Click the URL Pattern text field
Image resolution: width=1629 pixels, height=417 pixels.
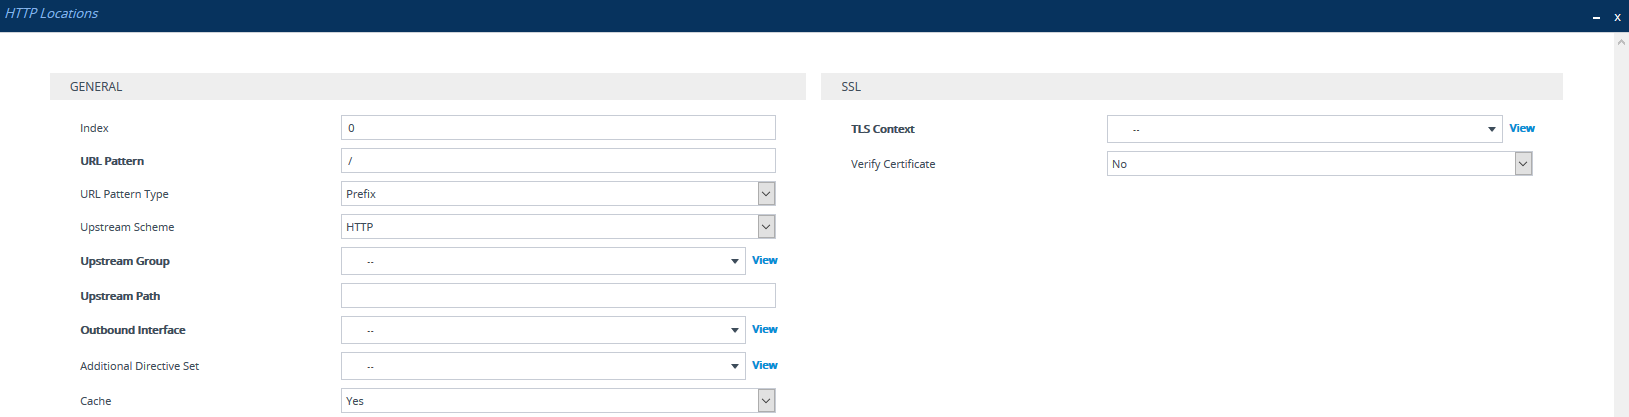557,161
